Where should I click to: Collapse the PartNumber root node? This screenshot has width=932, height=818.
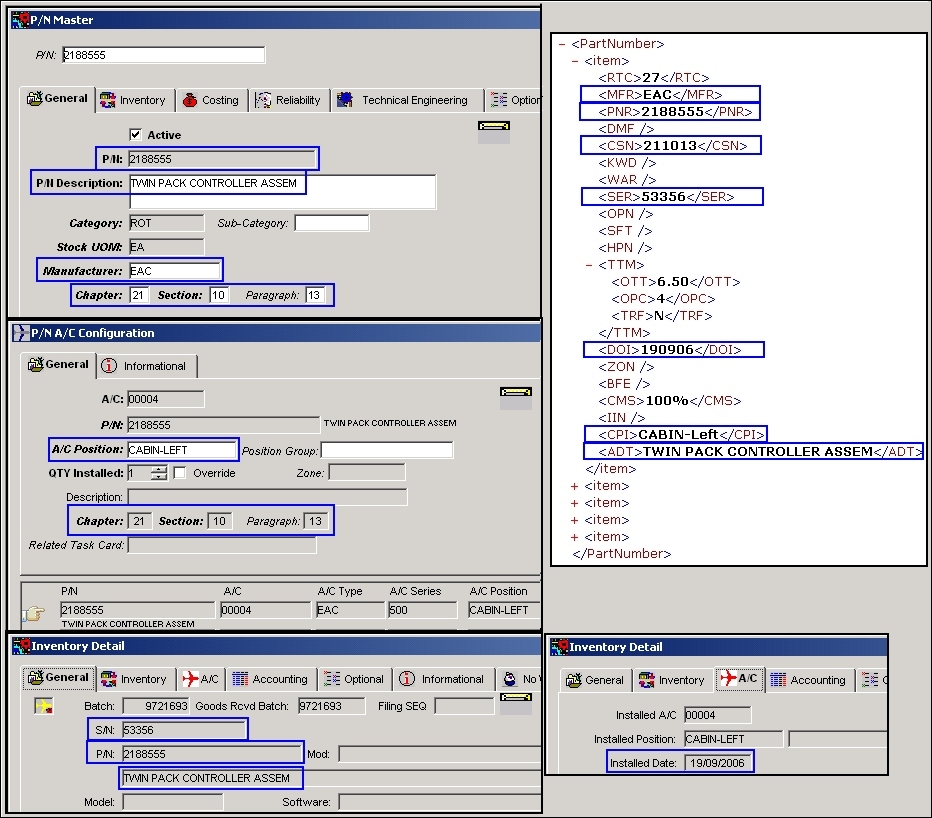tap(562, 44)
